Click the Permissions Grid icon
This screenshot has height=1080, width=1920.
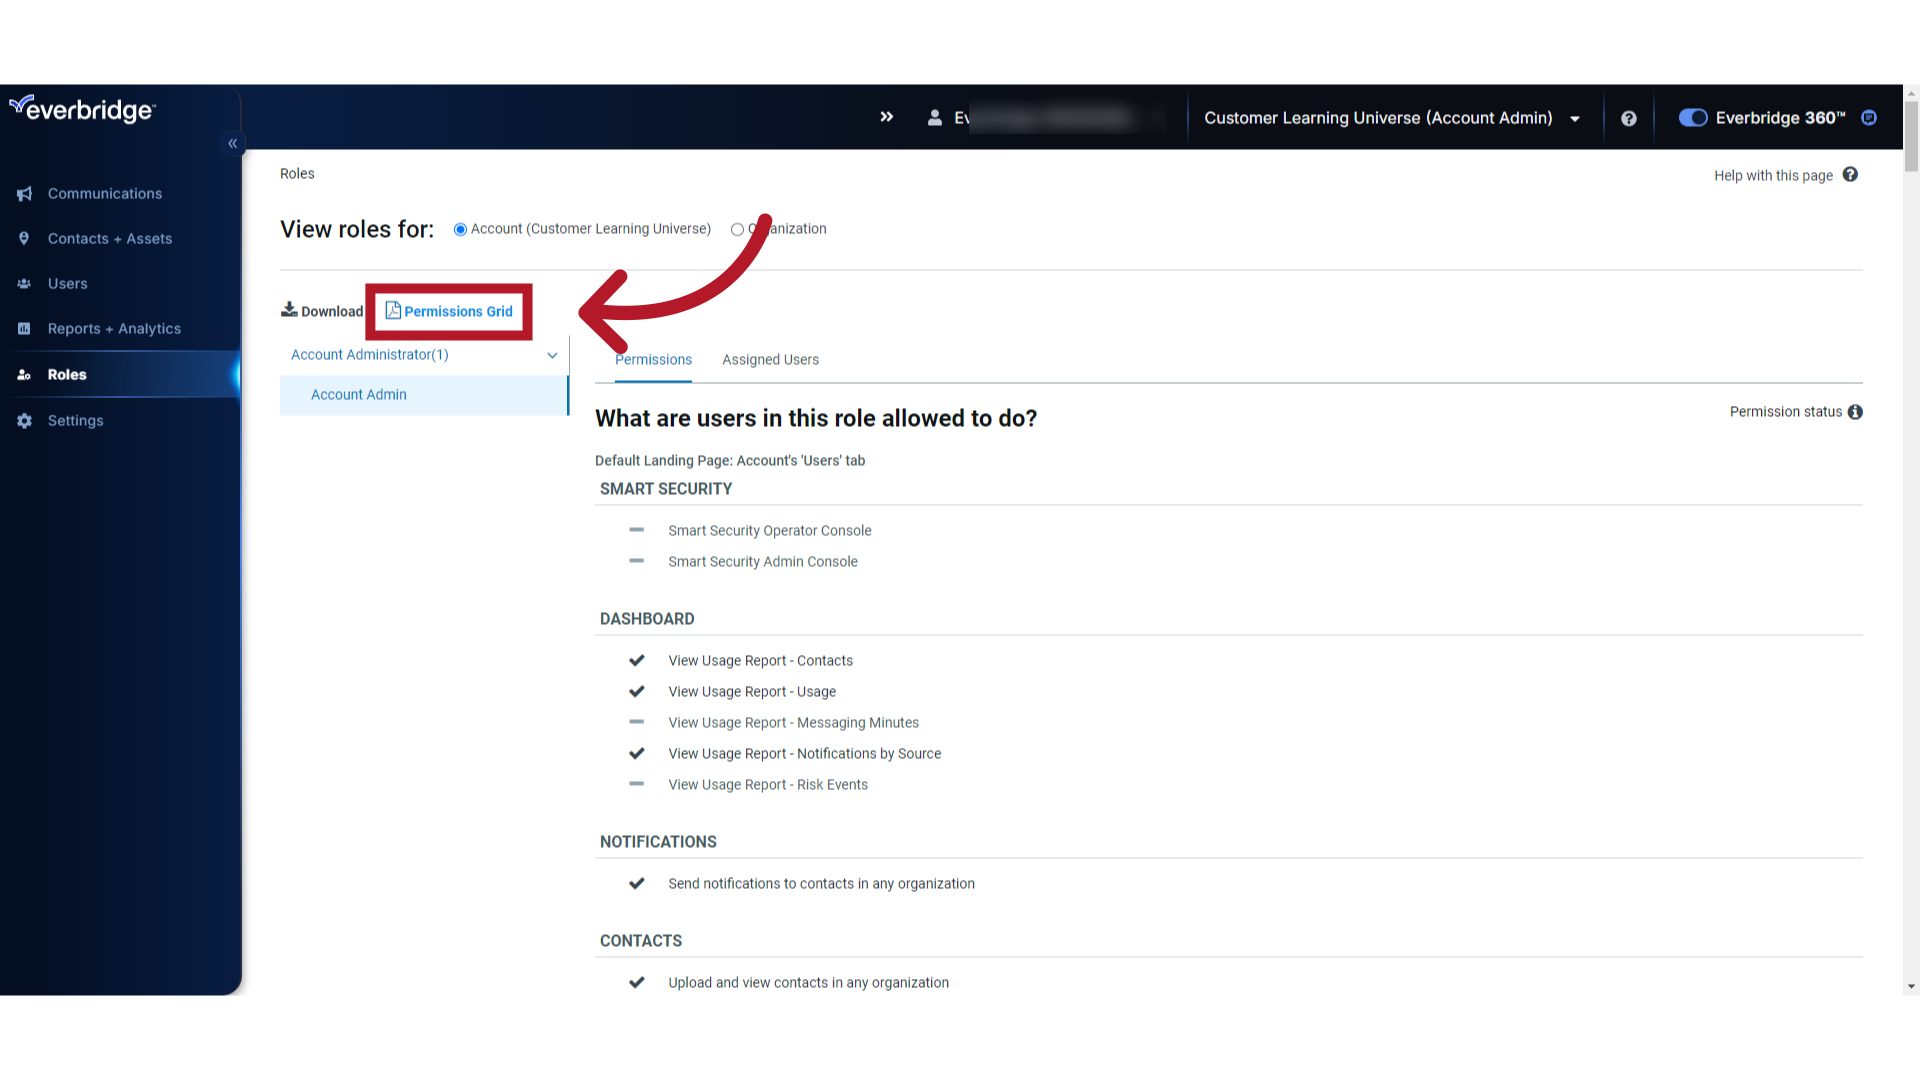click(x=448, y=311)
